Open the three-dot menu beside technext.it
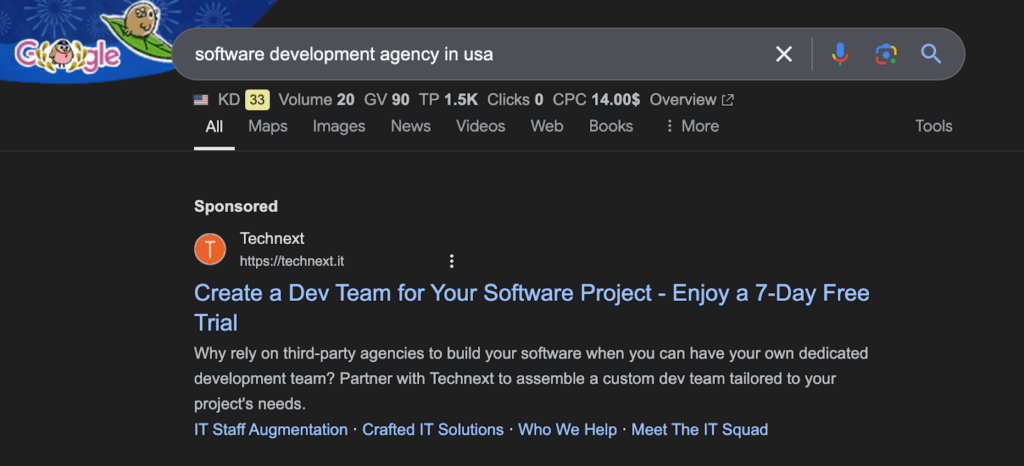 [451, 262]
